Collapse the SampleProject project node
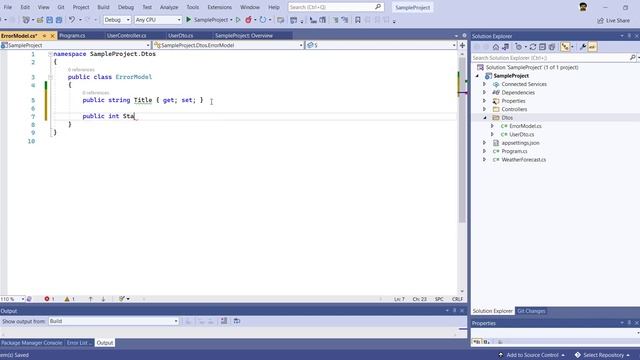The height and width of the screenshot is (360, 640). click(x=477, y=76)
